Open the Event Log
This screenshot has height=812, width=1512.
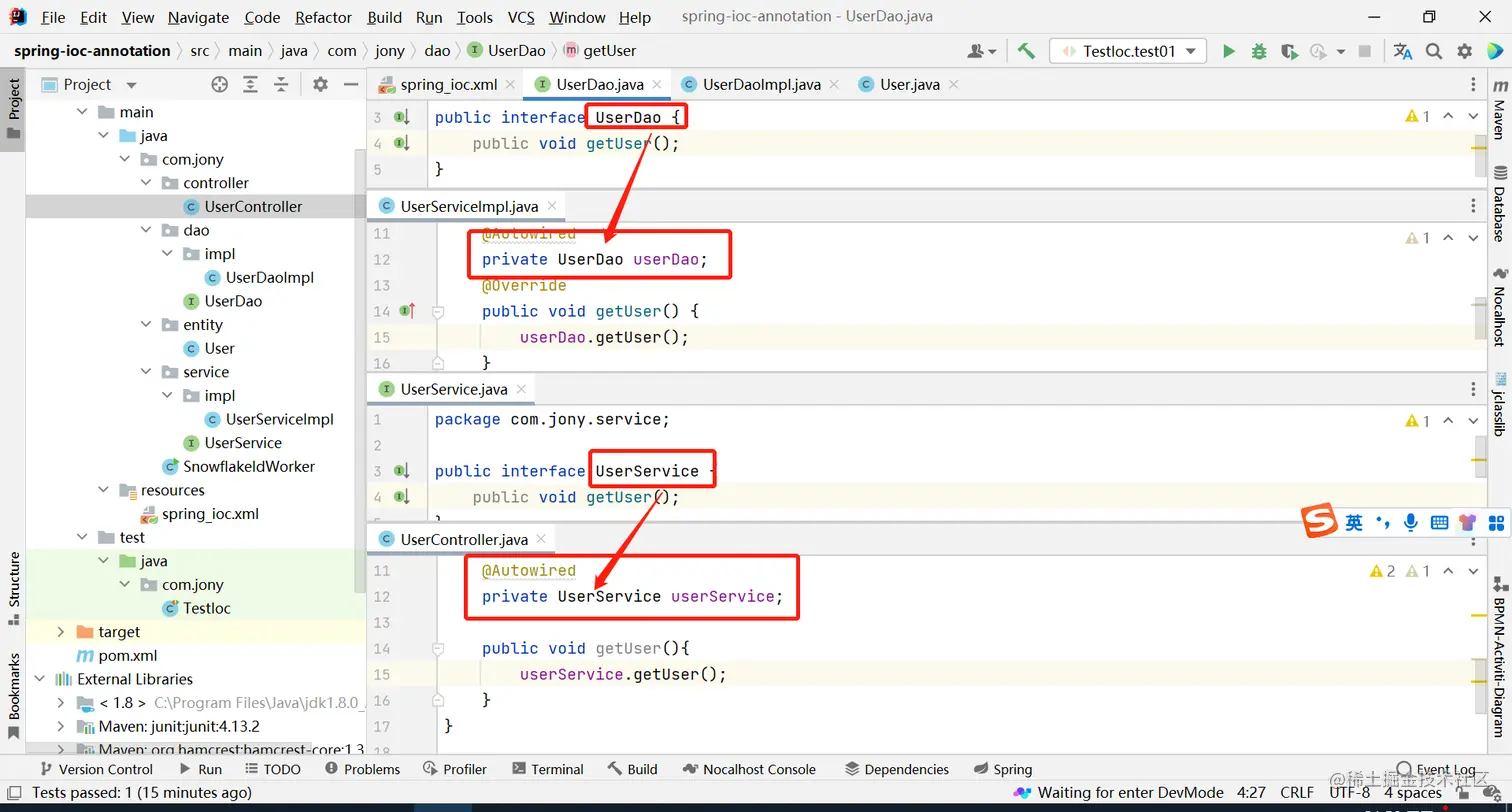[1436, 769]
